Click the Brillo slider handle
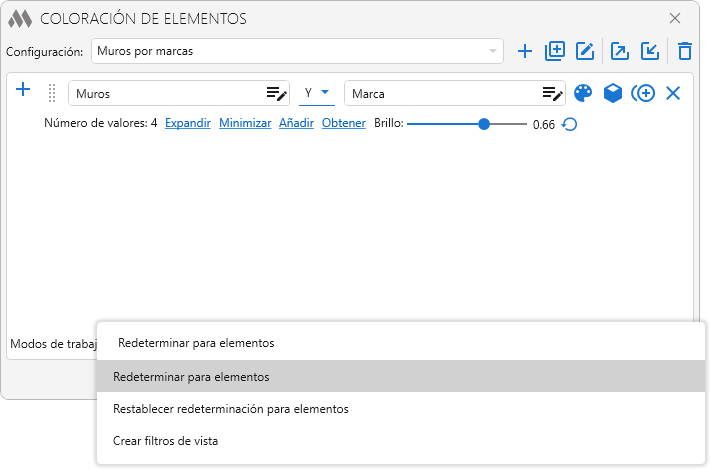Viewport: 710px width, 470px height. tap(484, 124)
